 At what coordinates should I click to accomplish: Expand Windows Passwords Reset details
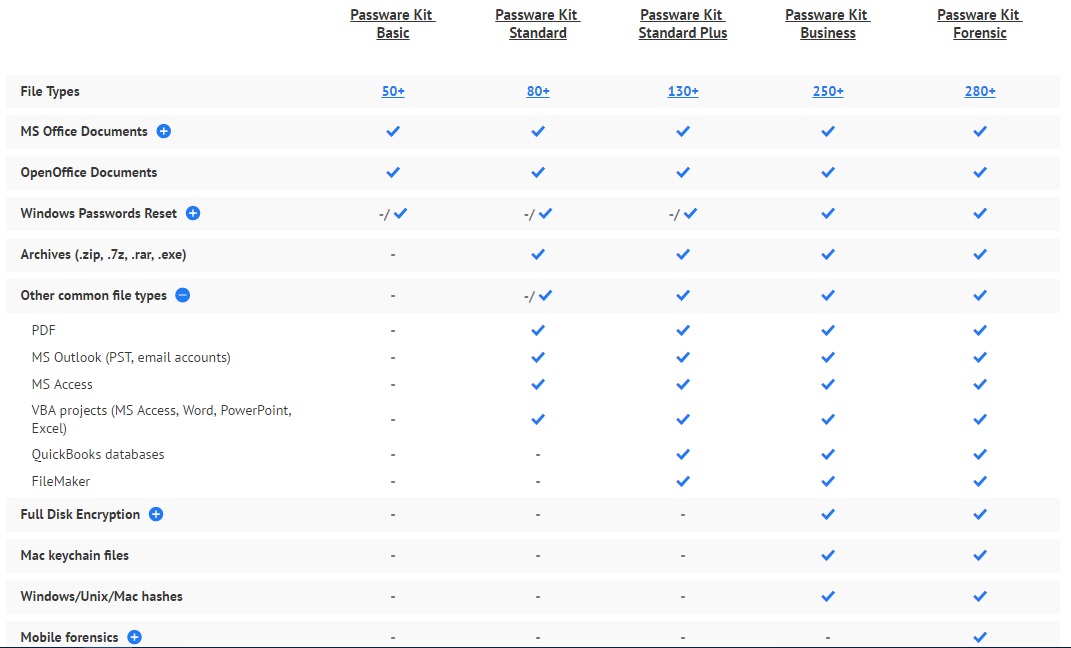(193, 213)
